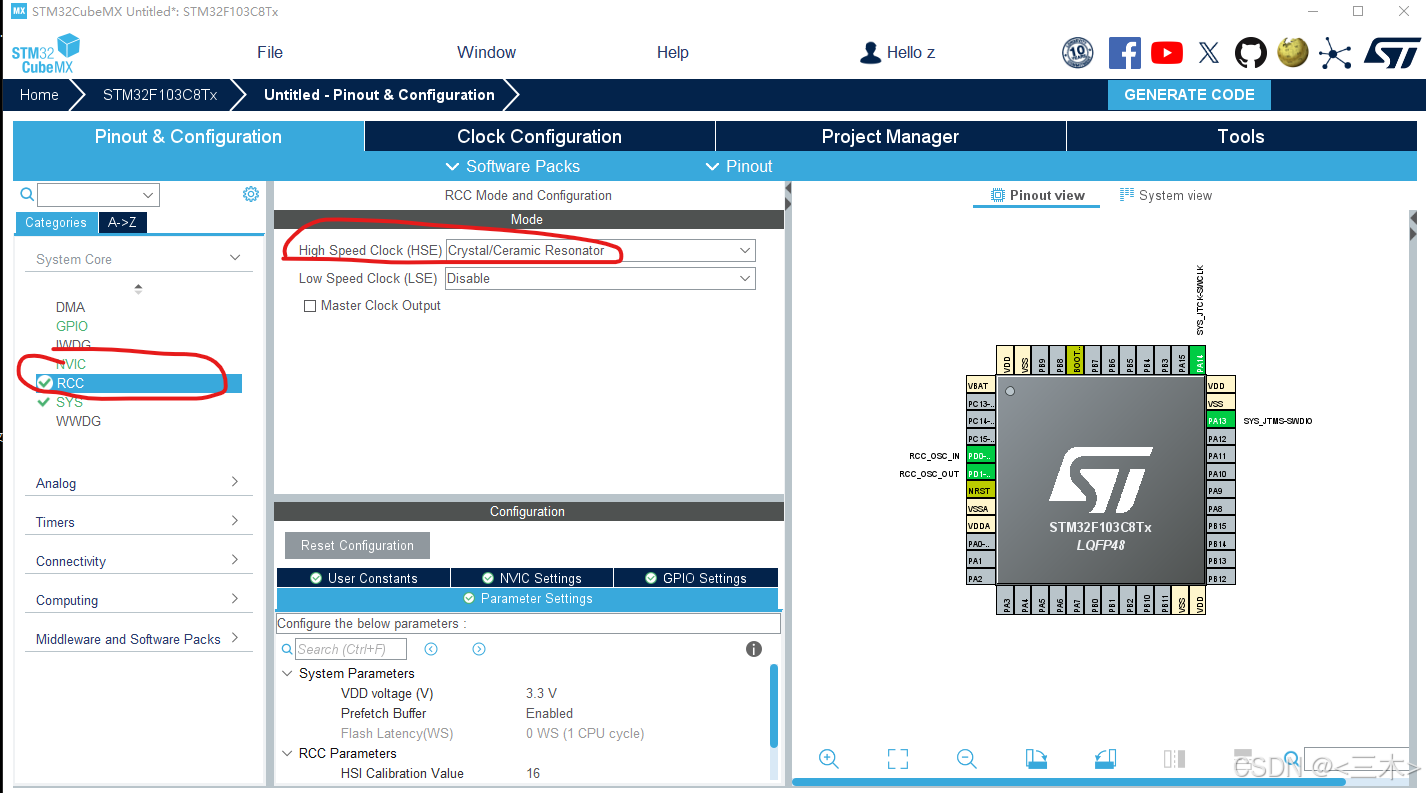1426x793 pixels.
Task: Switch to Clock Configuration tab
Action: click(539, 137)
